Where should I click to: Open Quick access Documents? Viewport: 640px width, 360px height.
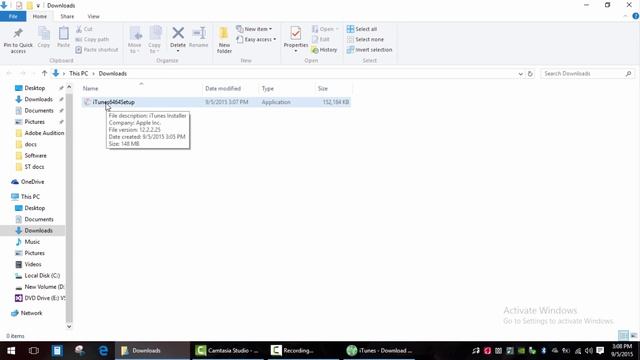click(39, 111)
